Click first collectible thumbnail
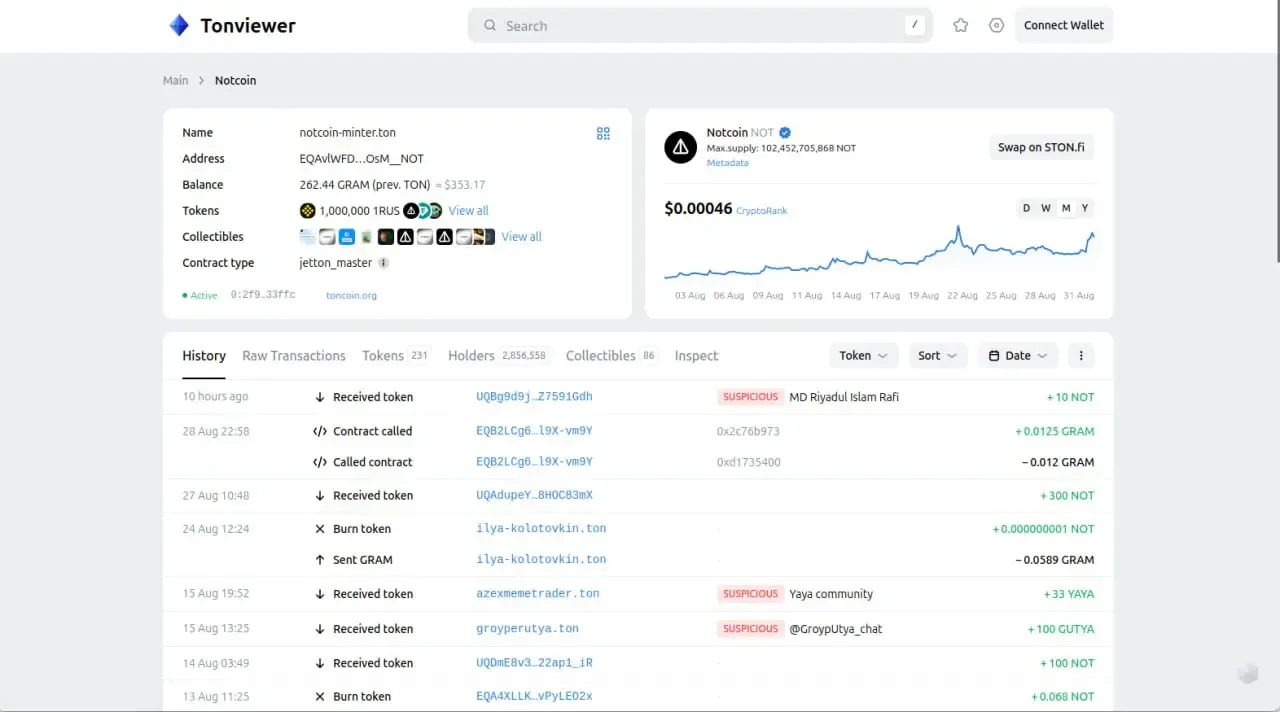 307,237
